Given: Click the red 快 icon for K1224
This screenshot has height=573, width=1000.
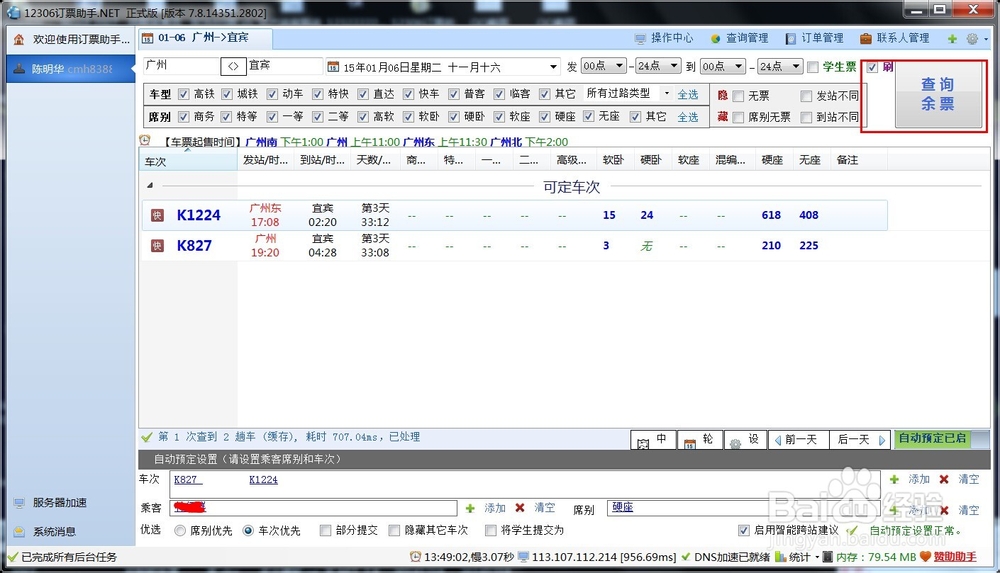Looking at the screenshot, I should [x=157, y=216].
